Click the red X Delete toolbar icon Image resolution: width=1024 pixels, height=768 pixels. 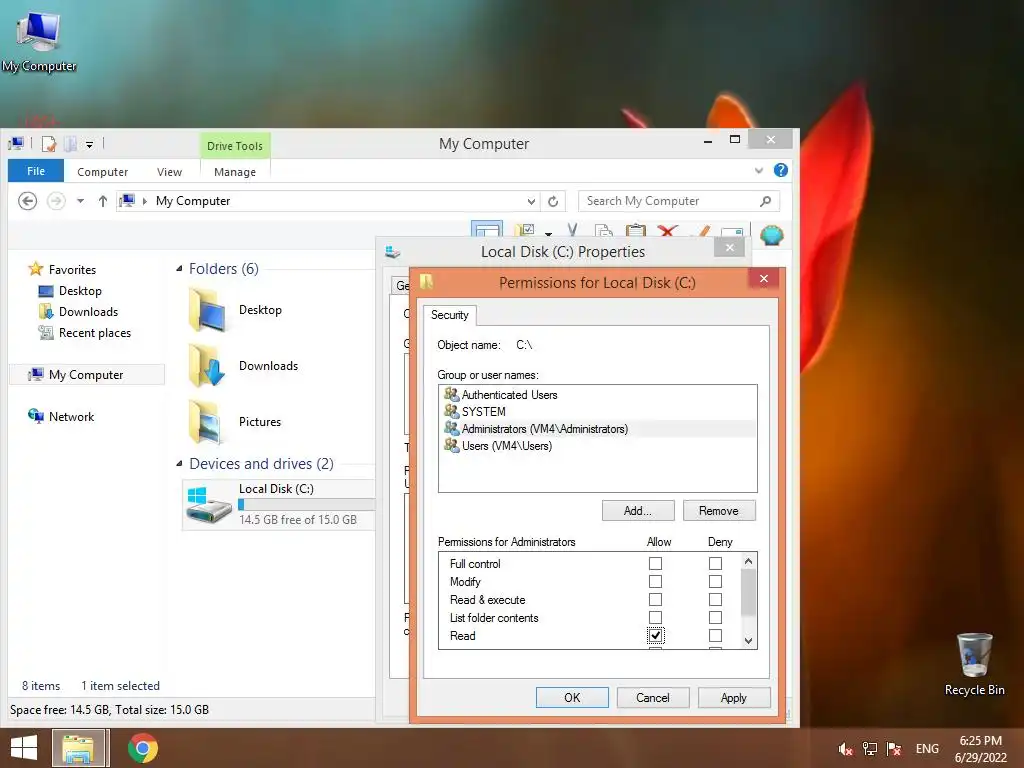click(x=667, y=231)
